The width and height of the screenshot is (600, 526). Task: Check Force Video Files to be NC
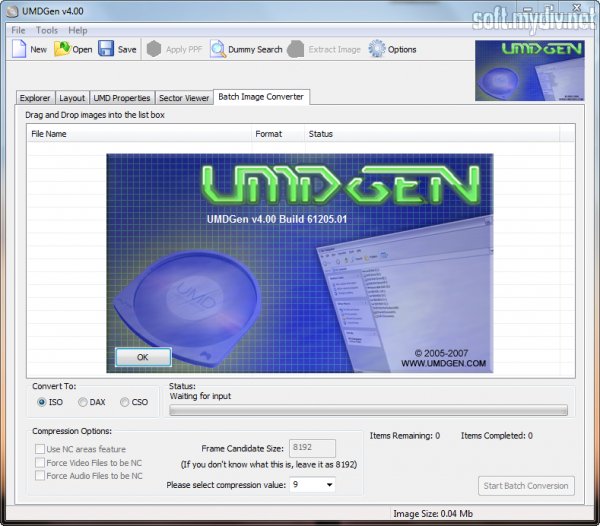pos(40,462)
